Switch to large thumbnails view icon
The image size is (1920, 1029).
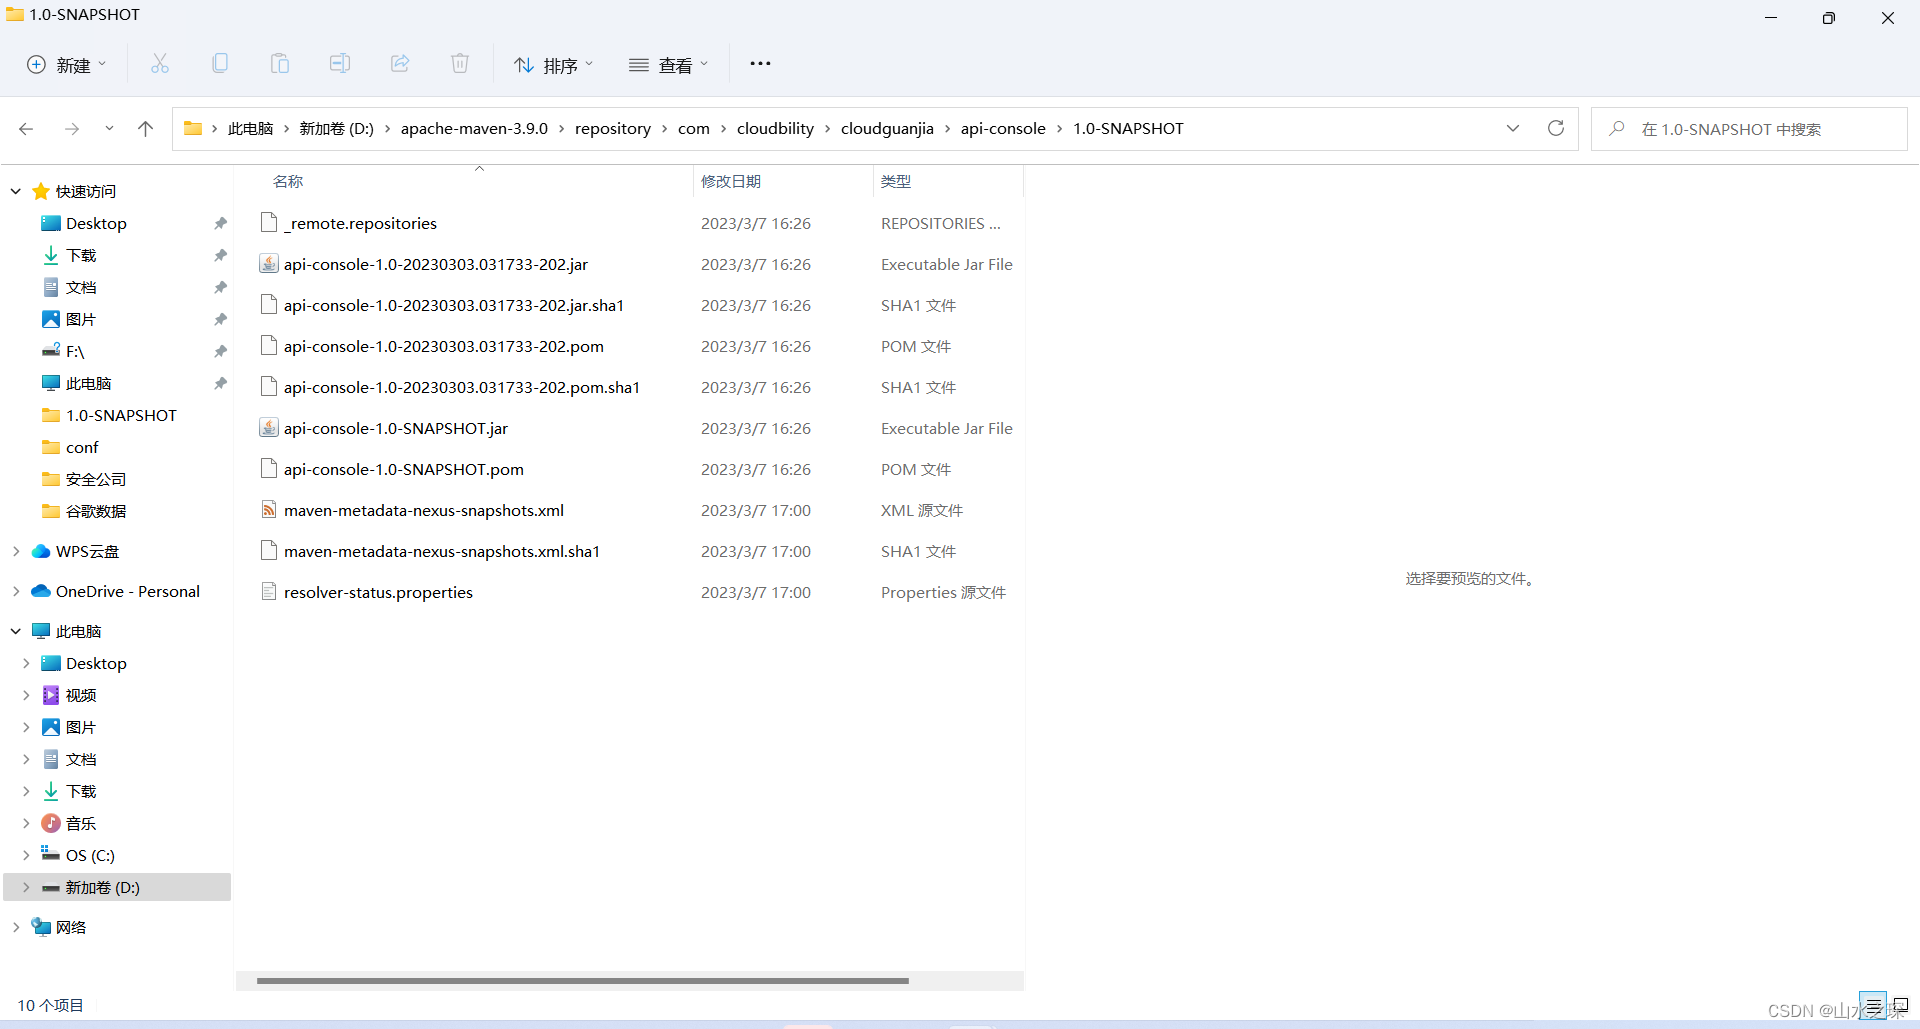pyautogui.click(x=1899, y=1005)
